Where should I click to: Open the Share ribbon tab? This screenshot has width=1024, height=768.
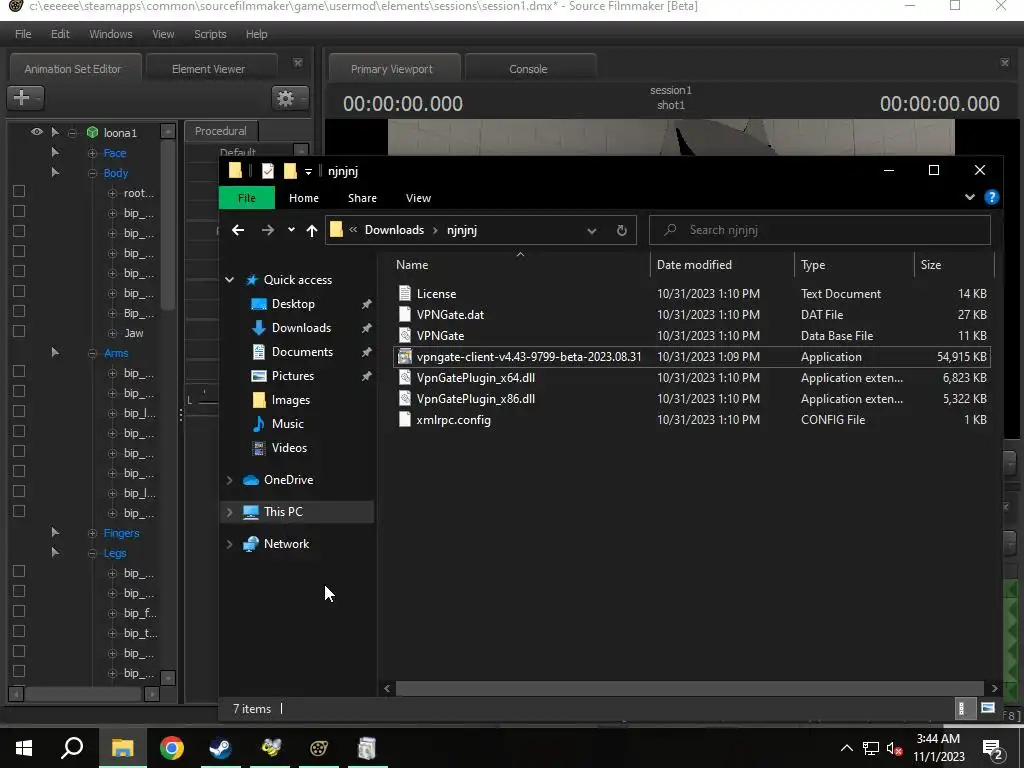click(362, 198)
